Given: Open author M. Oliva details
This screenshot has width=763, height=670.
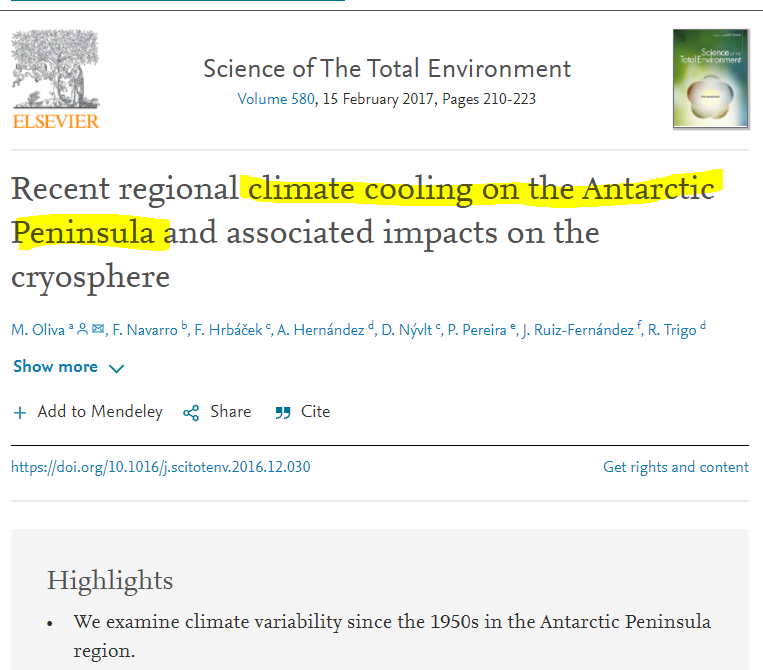Looking at the screenshot, I should click(x=38, y=330).
